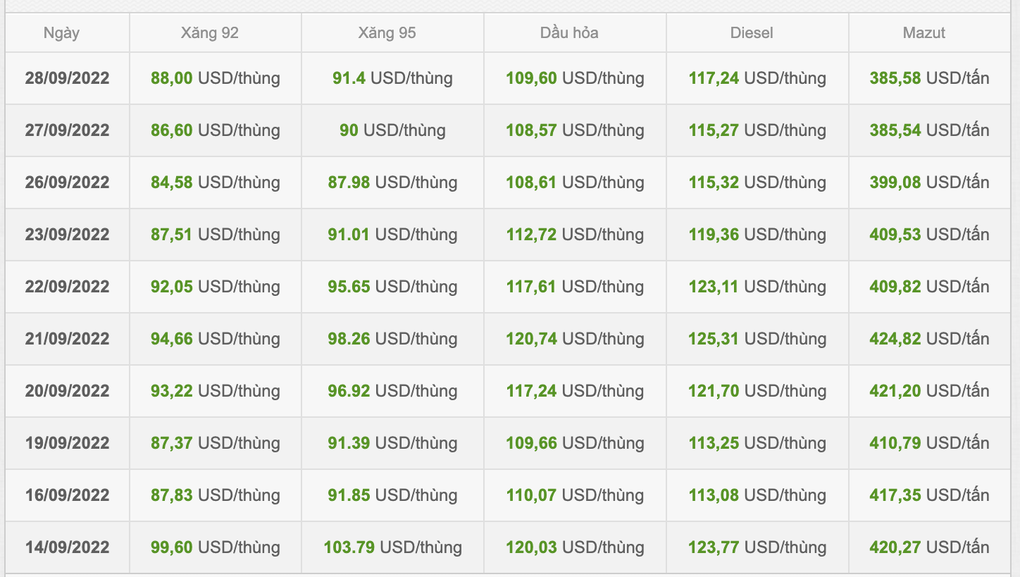Click the 90 USD/thùng Xăng 95 value
1020x577 pixels.
click(x=392, y=130)
